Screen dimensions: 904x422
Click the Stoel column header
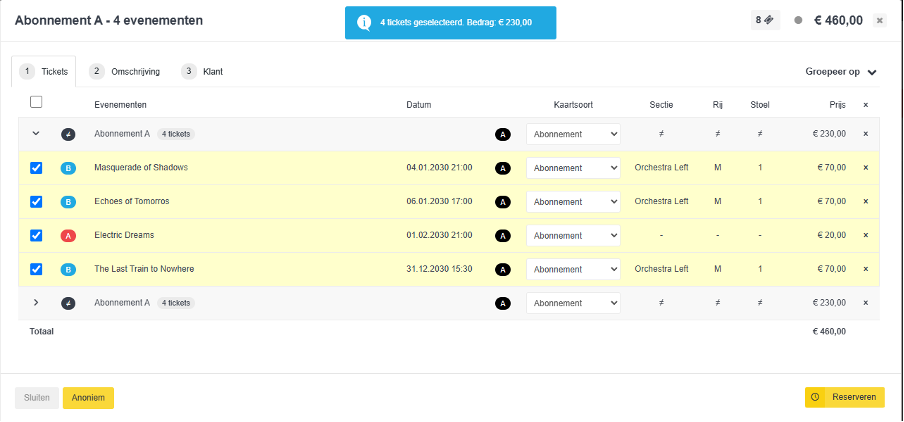(760, 105)
